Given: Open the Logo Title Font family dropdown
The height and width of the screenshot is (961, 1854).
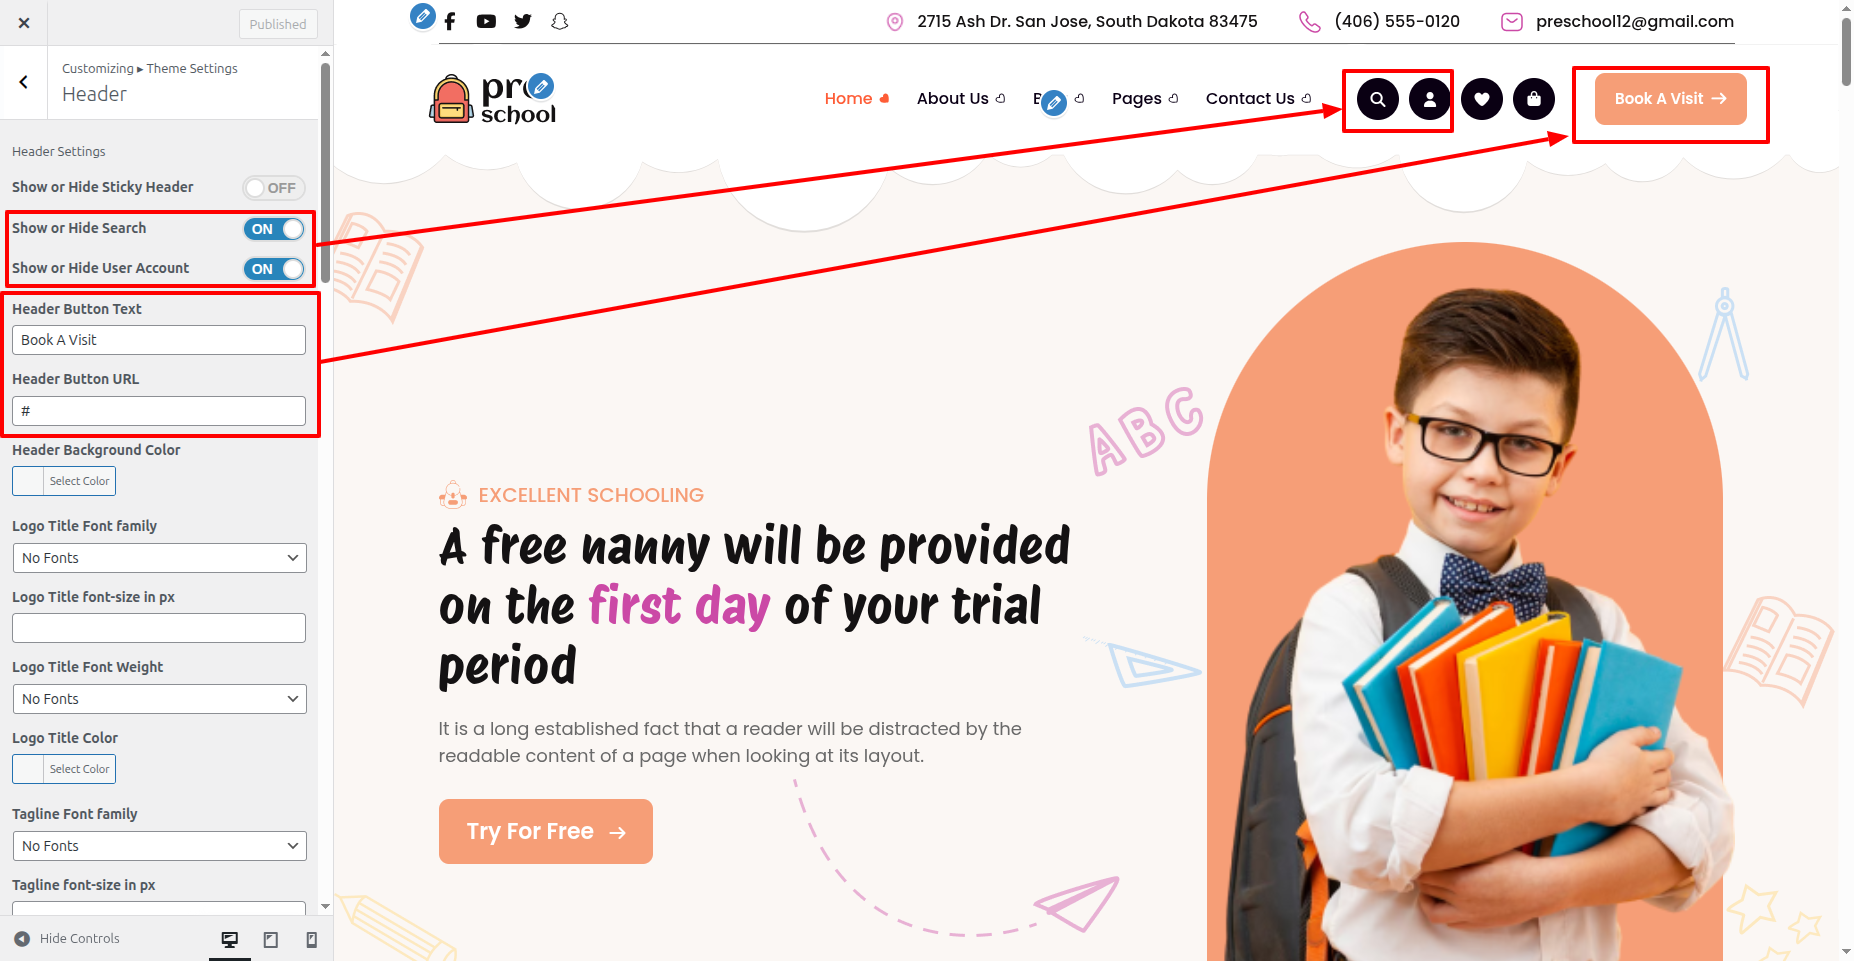Looking at the screenshot, I should 159,558.
